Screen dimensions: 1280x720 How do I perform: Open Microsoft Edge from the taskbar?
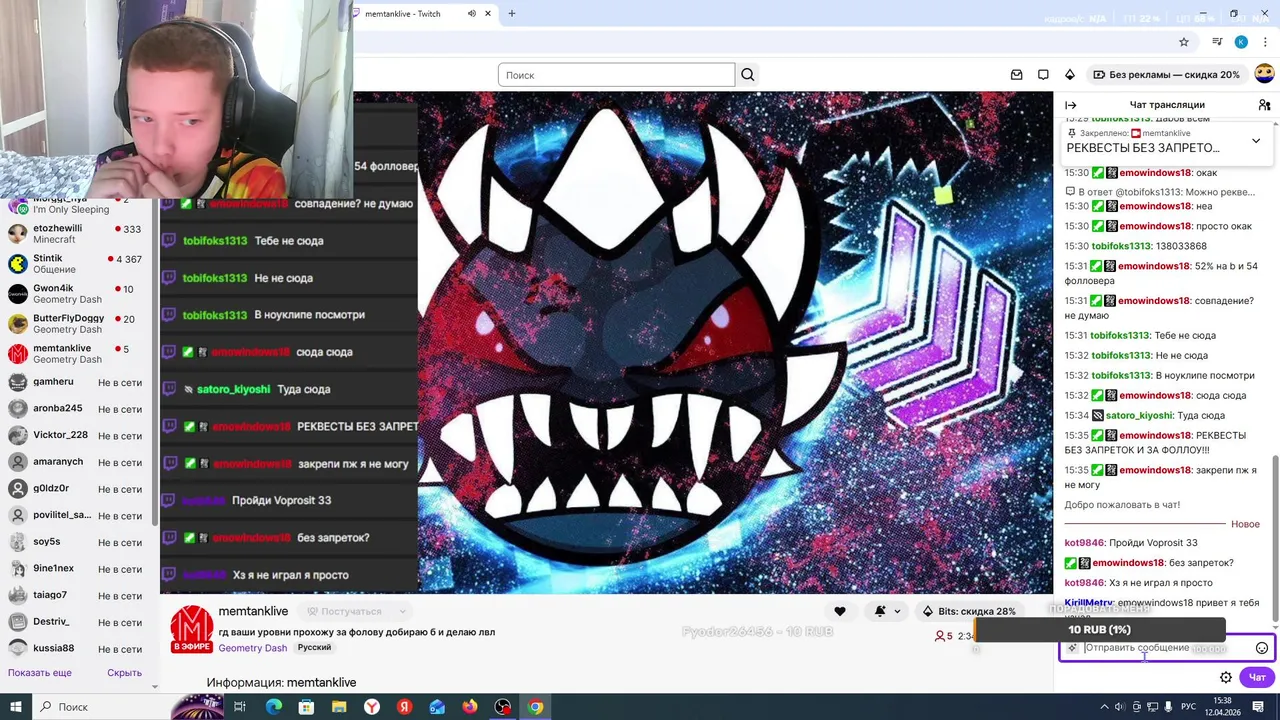point(273,707)
